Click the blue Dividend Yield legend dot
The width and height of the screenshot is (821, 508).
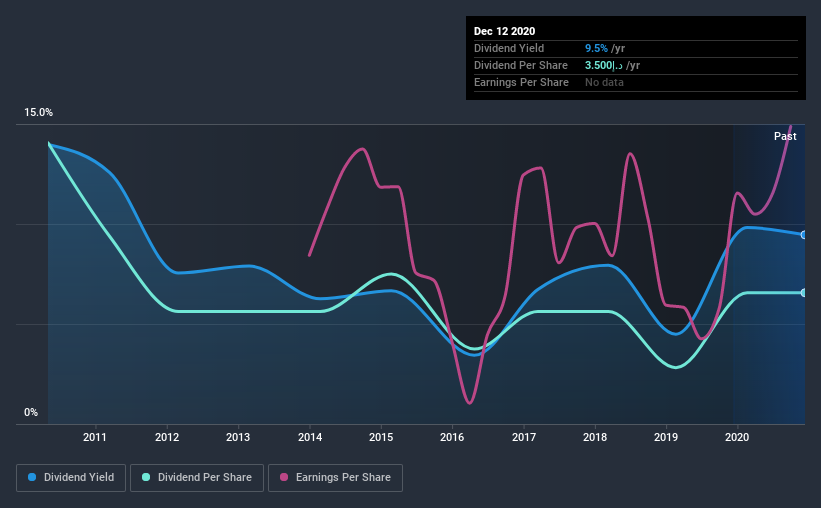[x=32, y=477]
